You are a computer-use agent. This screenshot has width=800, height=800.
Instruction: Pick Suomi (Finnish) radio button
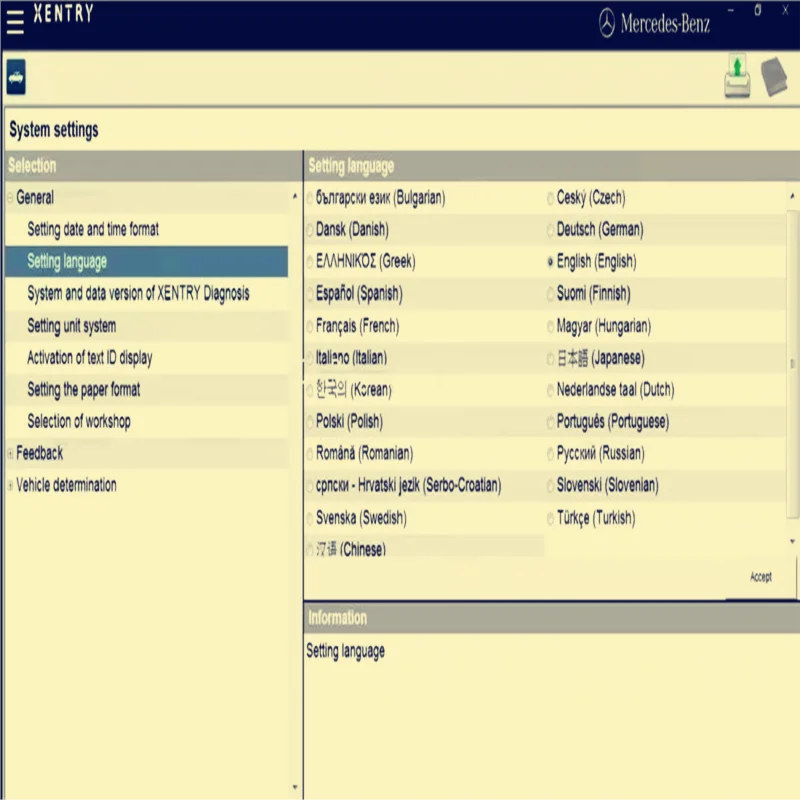point(551,294)
